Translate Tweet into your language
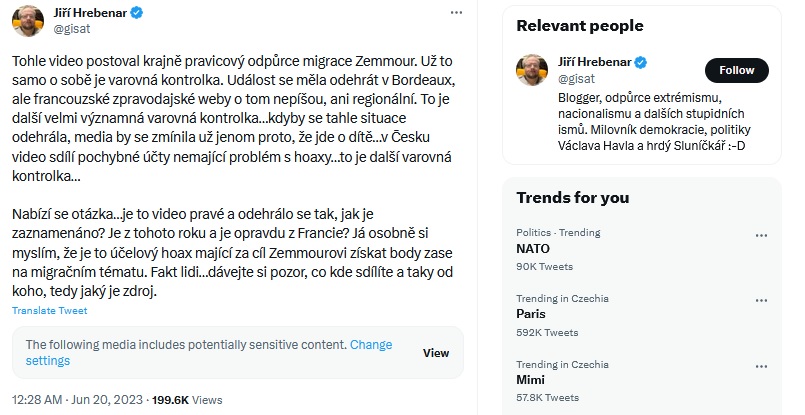Viewport: 805px width, 415px height. [49, 310]
